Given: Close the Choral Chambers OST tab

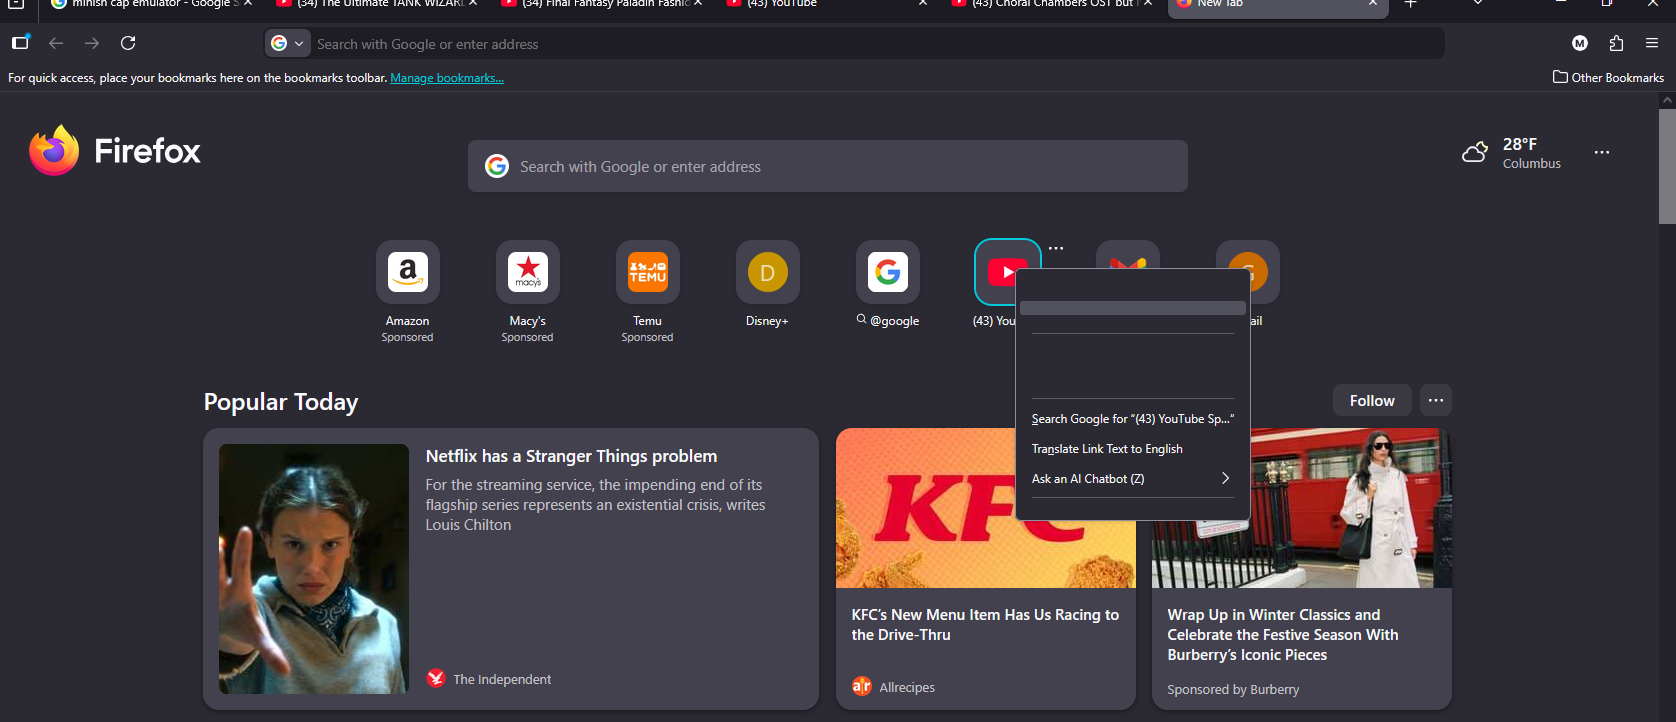Looking at the screenshot, I should coord(1148,4).
